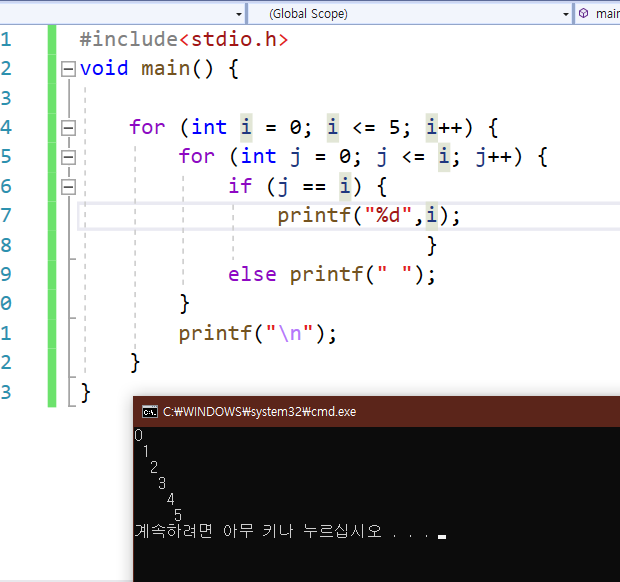This screenshot has width=620, height=582.
Task: Open the project dropdown arrow left of Global Scope
Action: pos(238,15)
